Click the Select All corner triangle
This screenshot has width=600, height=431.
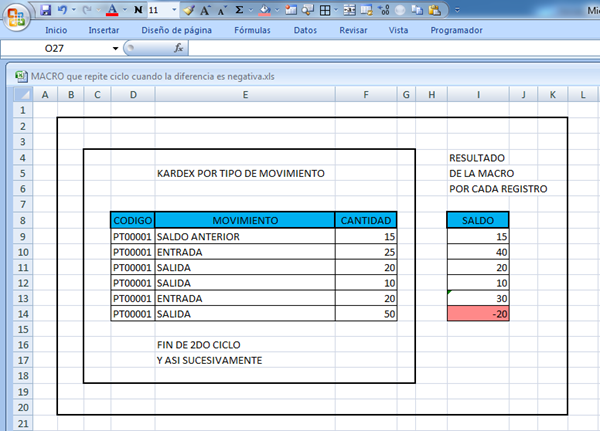click(x=23, y=95)
